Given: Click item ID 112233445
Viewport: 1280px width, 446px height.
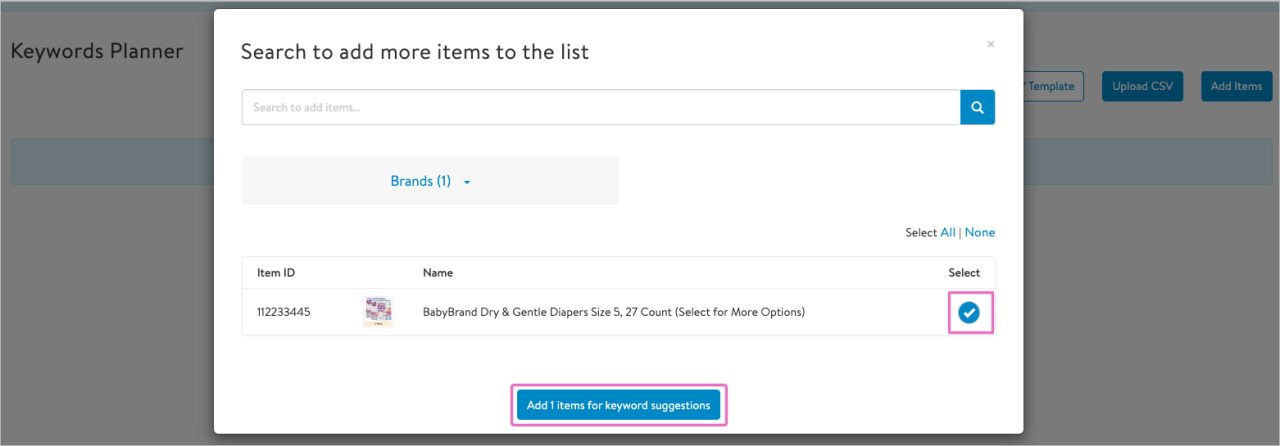Looking at the screenshot, I should (x=284, y=312).
